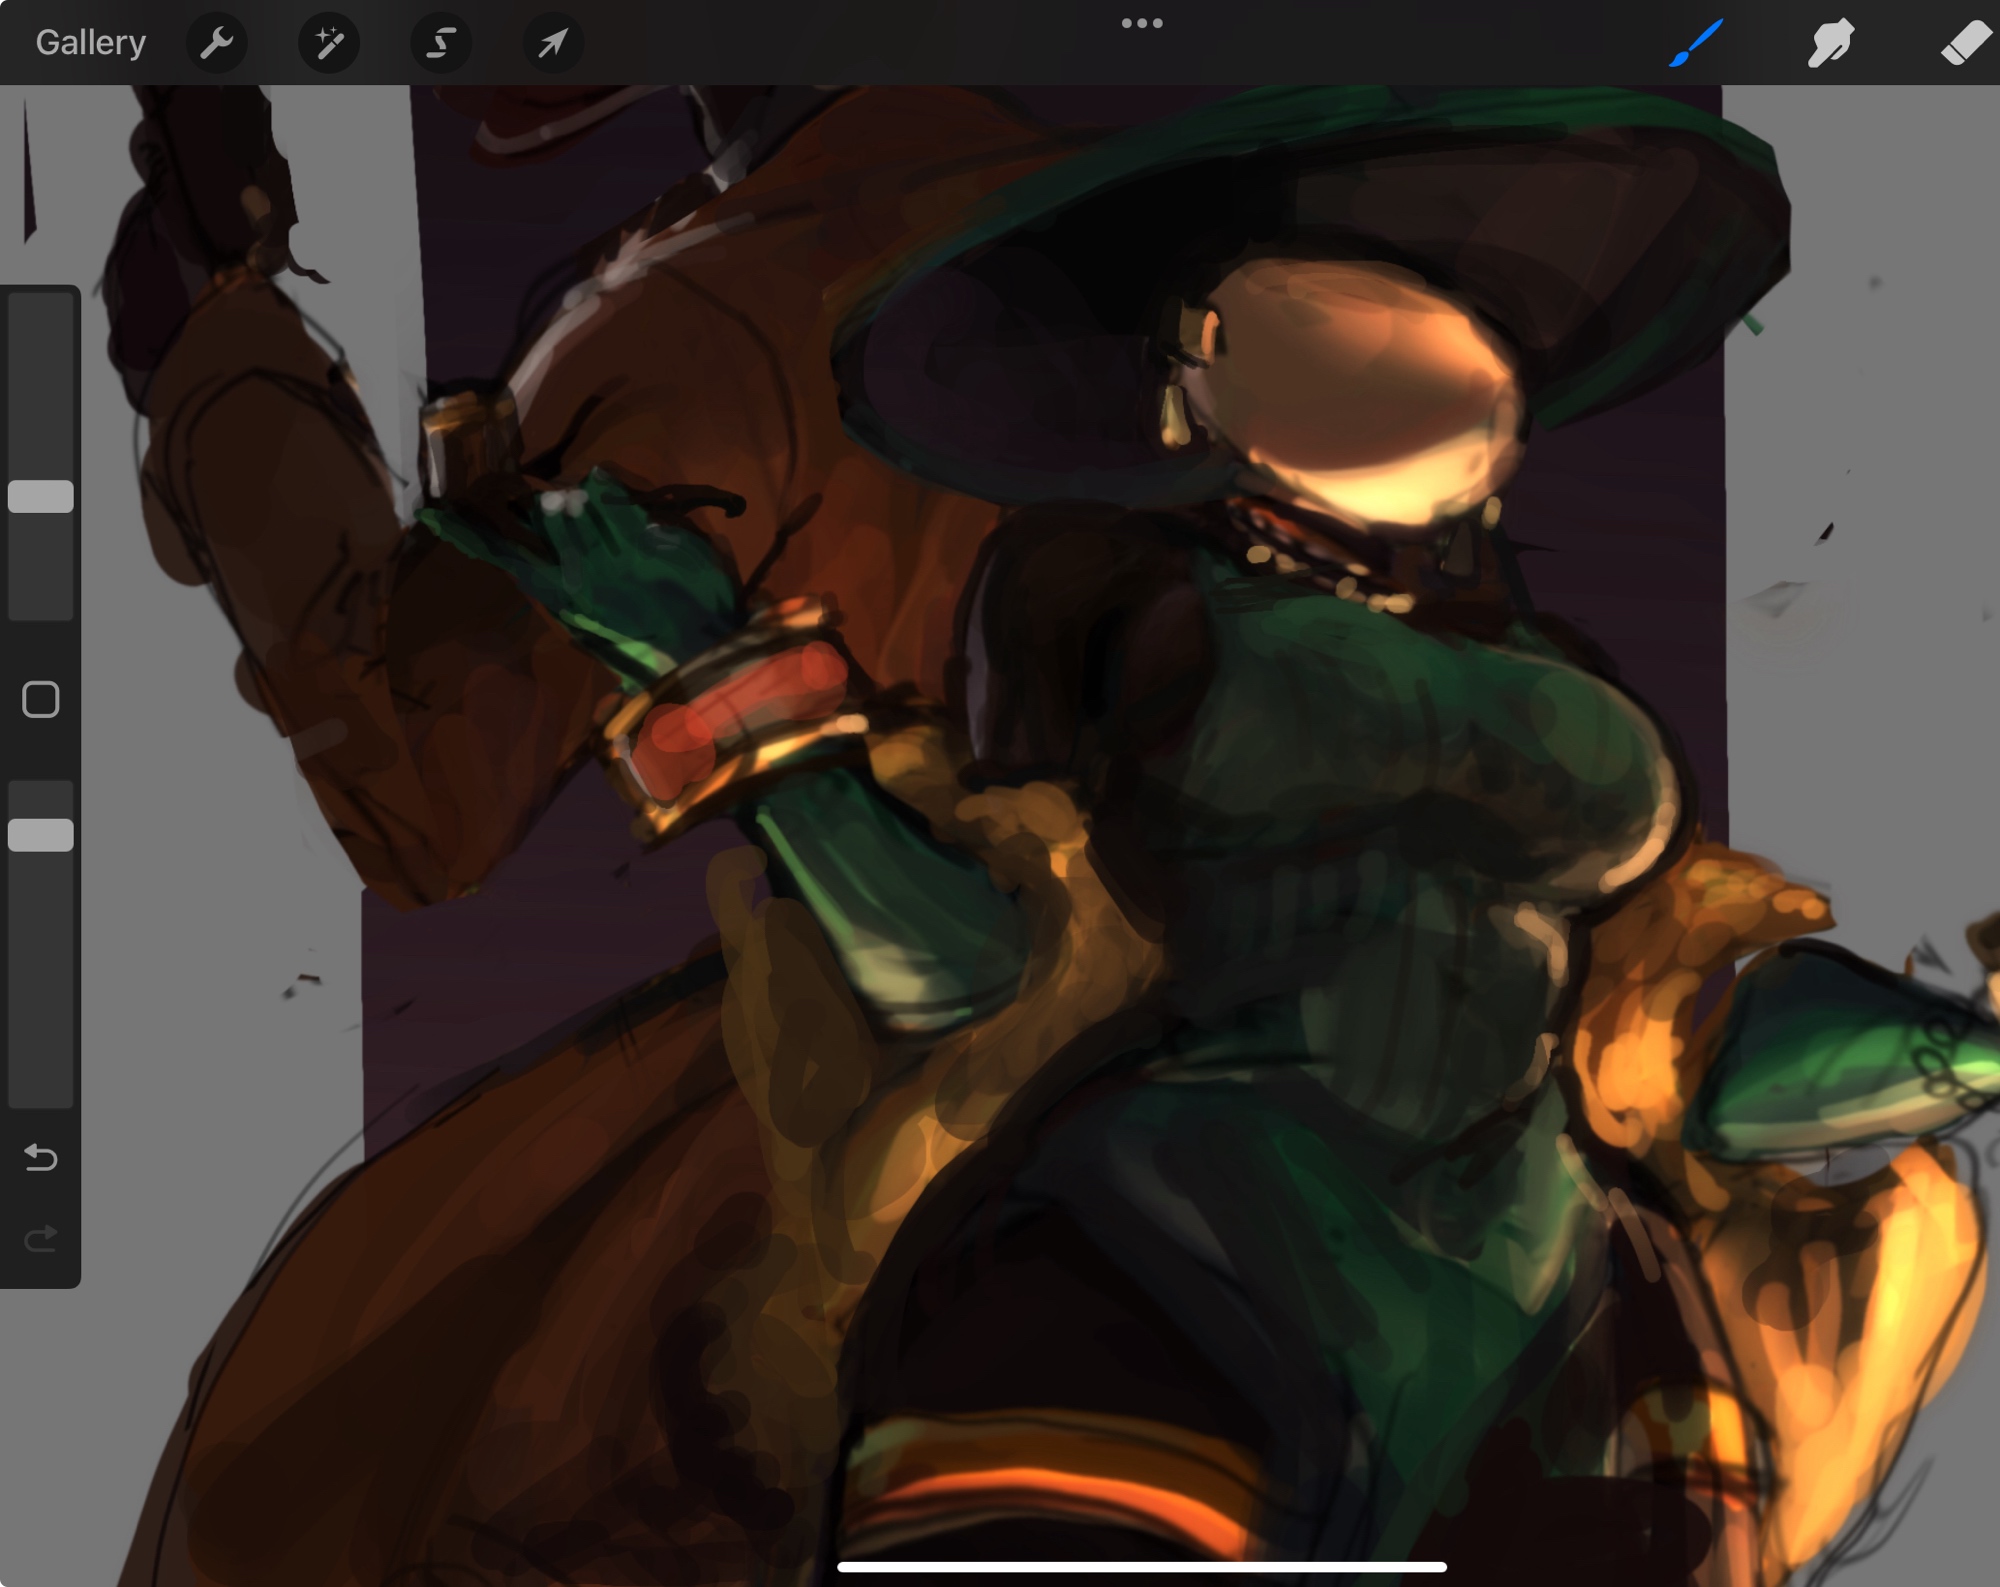Select the Smudge finger tool
The width and height of the screenshot is (2000, 1587).
(1830, 43)
